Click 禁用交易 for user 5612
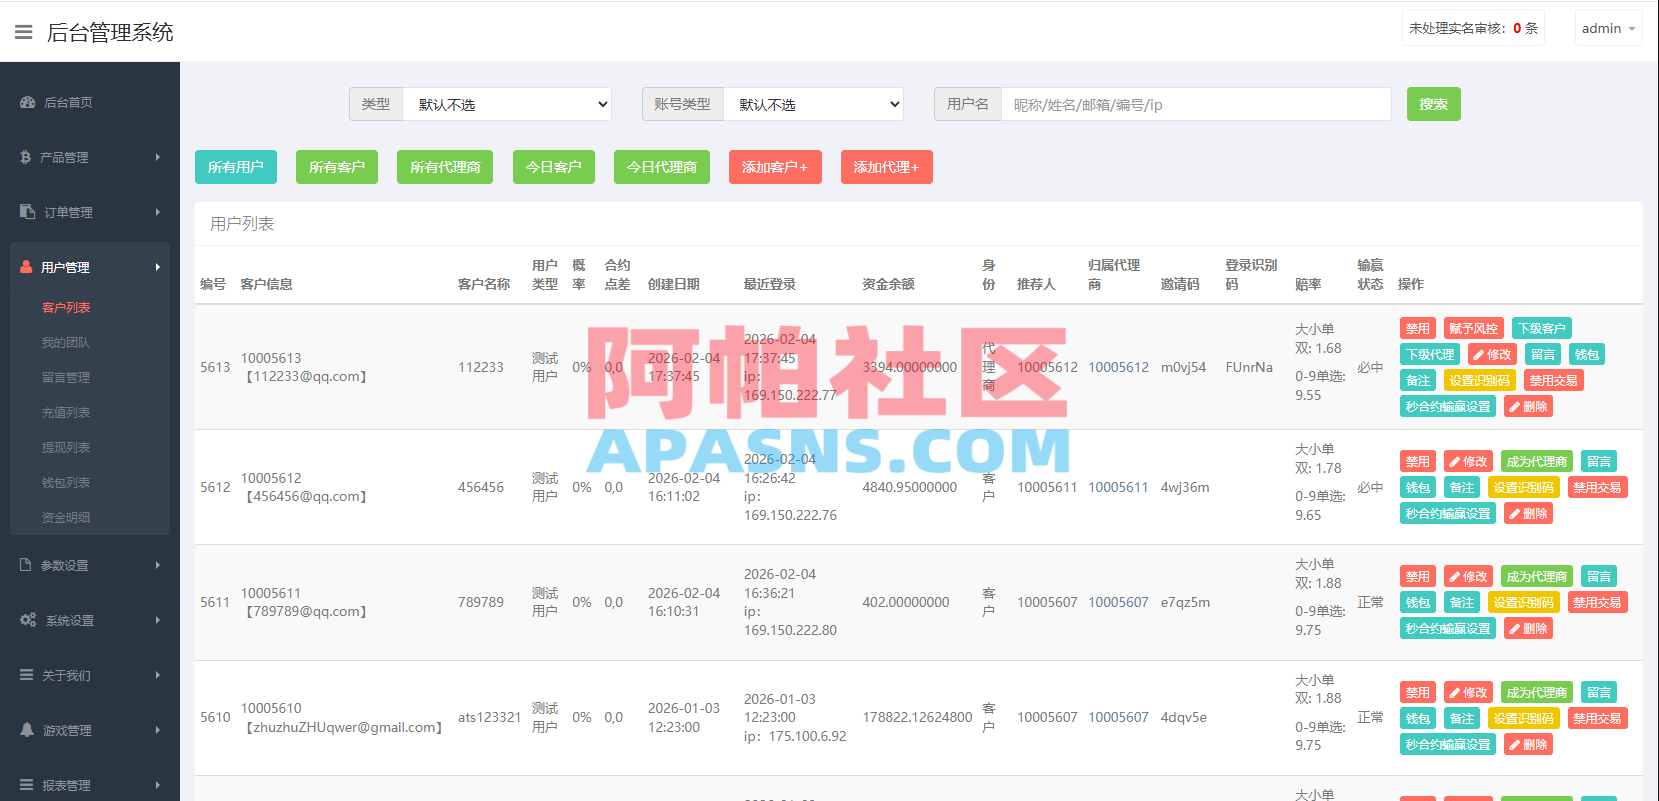Viewport: 1659px width, 801px height. tap(1597, 487)
